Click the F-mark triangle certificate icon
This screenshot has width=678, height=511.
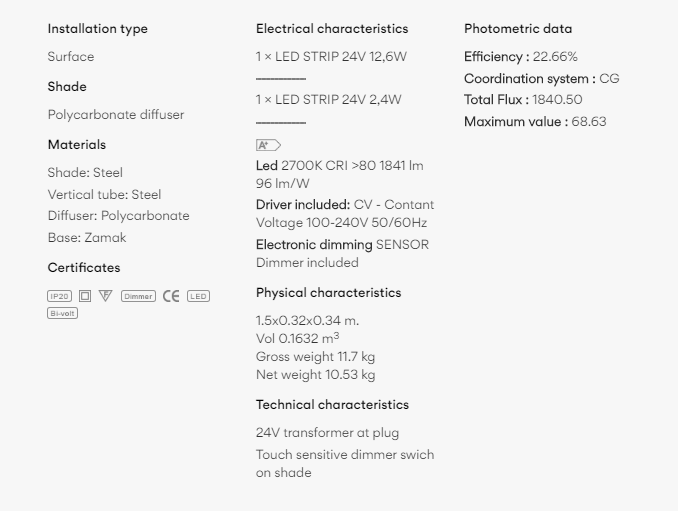pos(106,296)
